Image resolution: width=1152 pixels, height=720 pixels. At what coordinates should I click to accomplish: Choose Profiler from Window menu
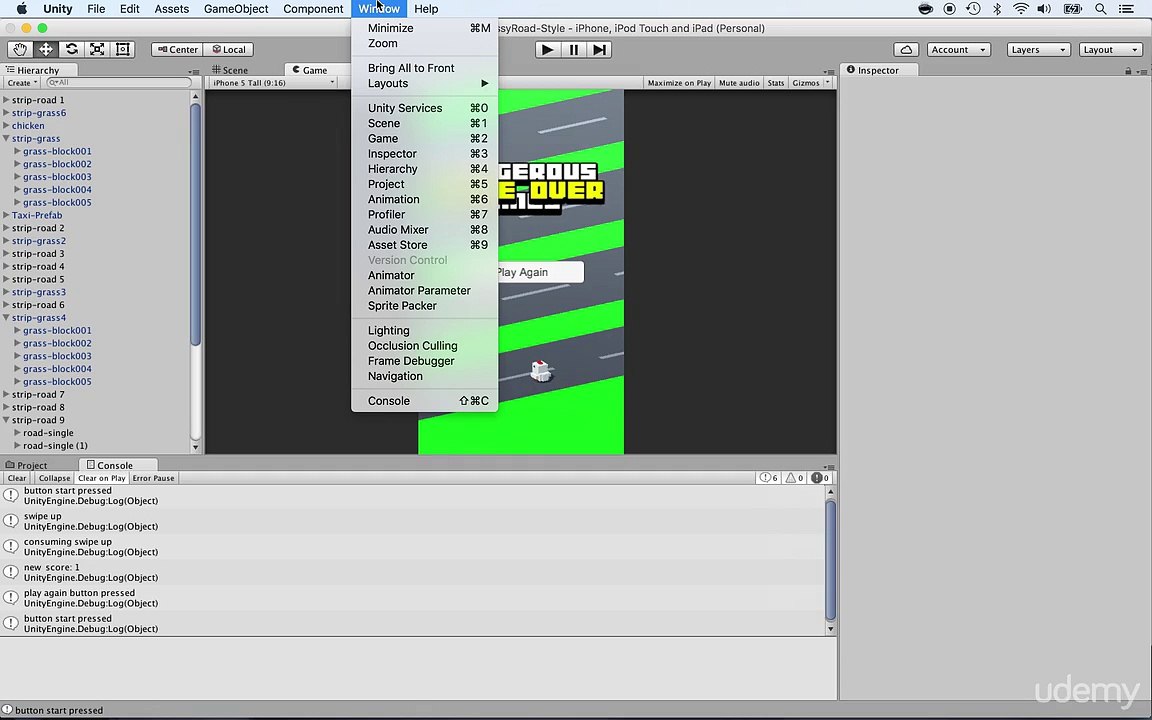pyautogui.click(x=425, y=215)
